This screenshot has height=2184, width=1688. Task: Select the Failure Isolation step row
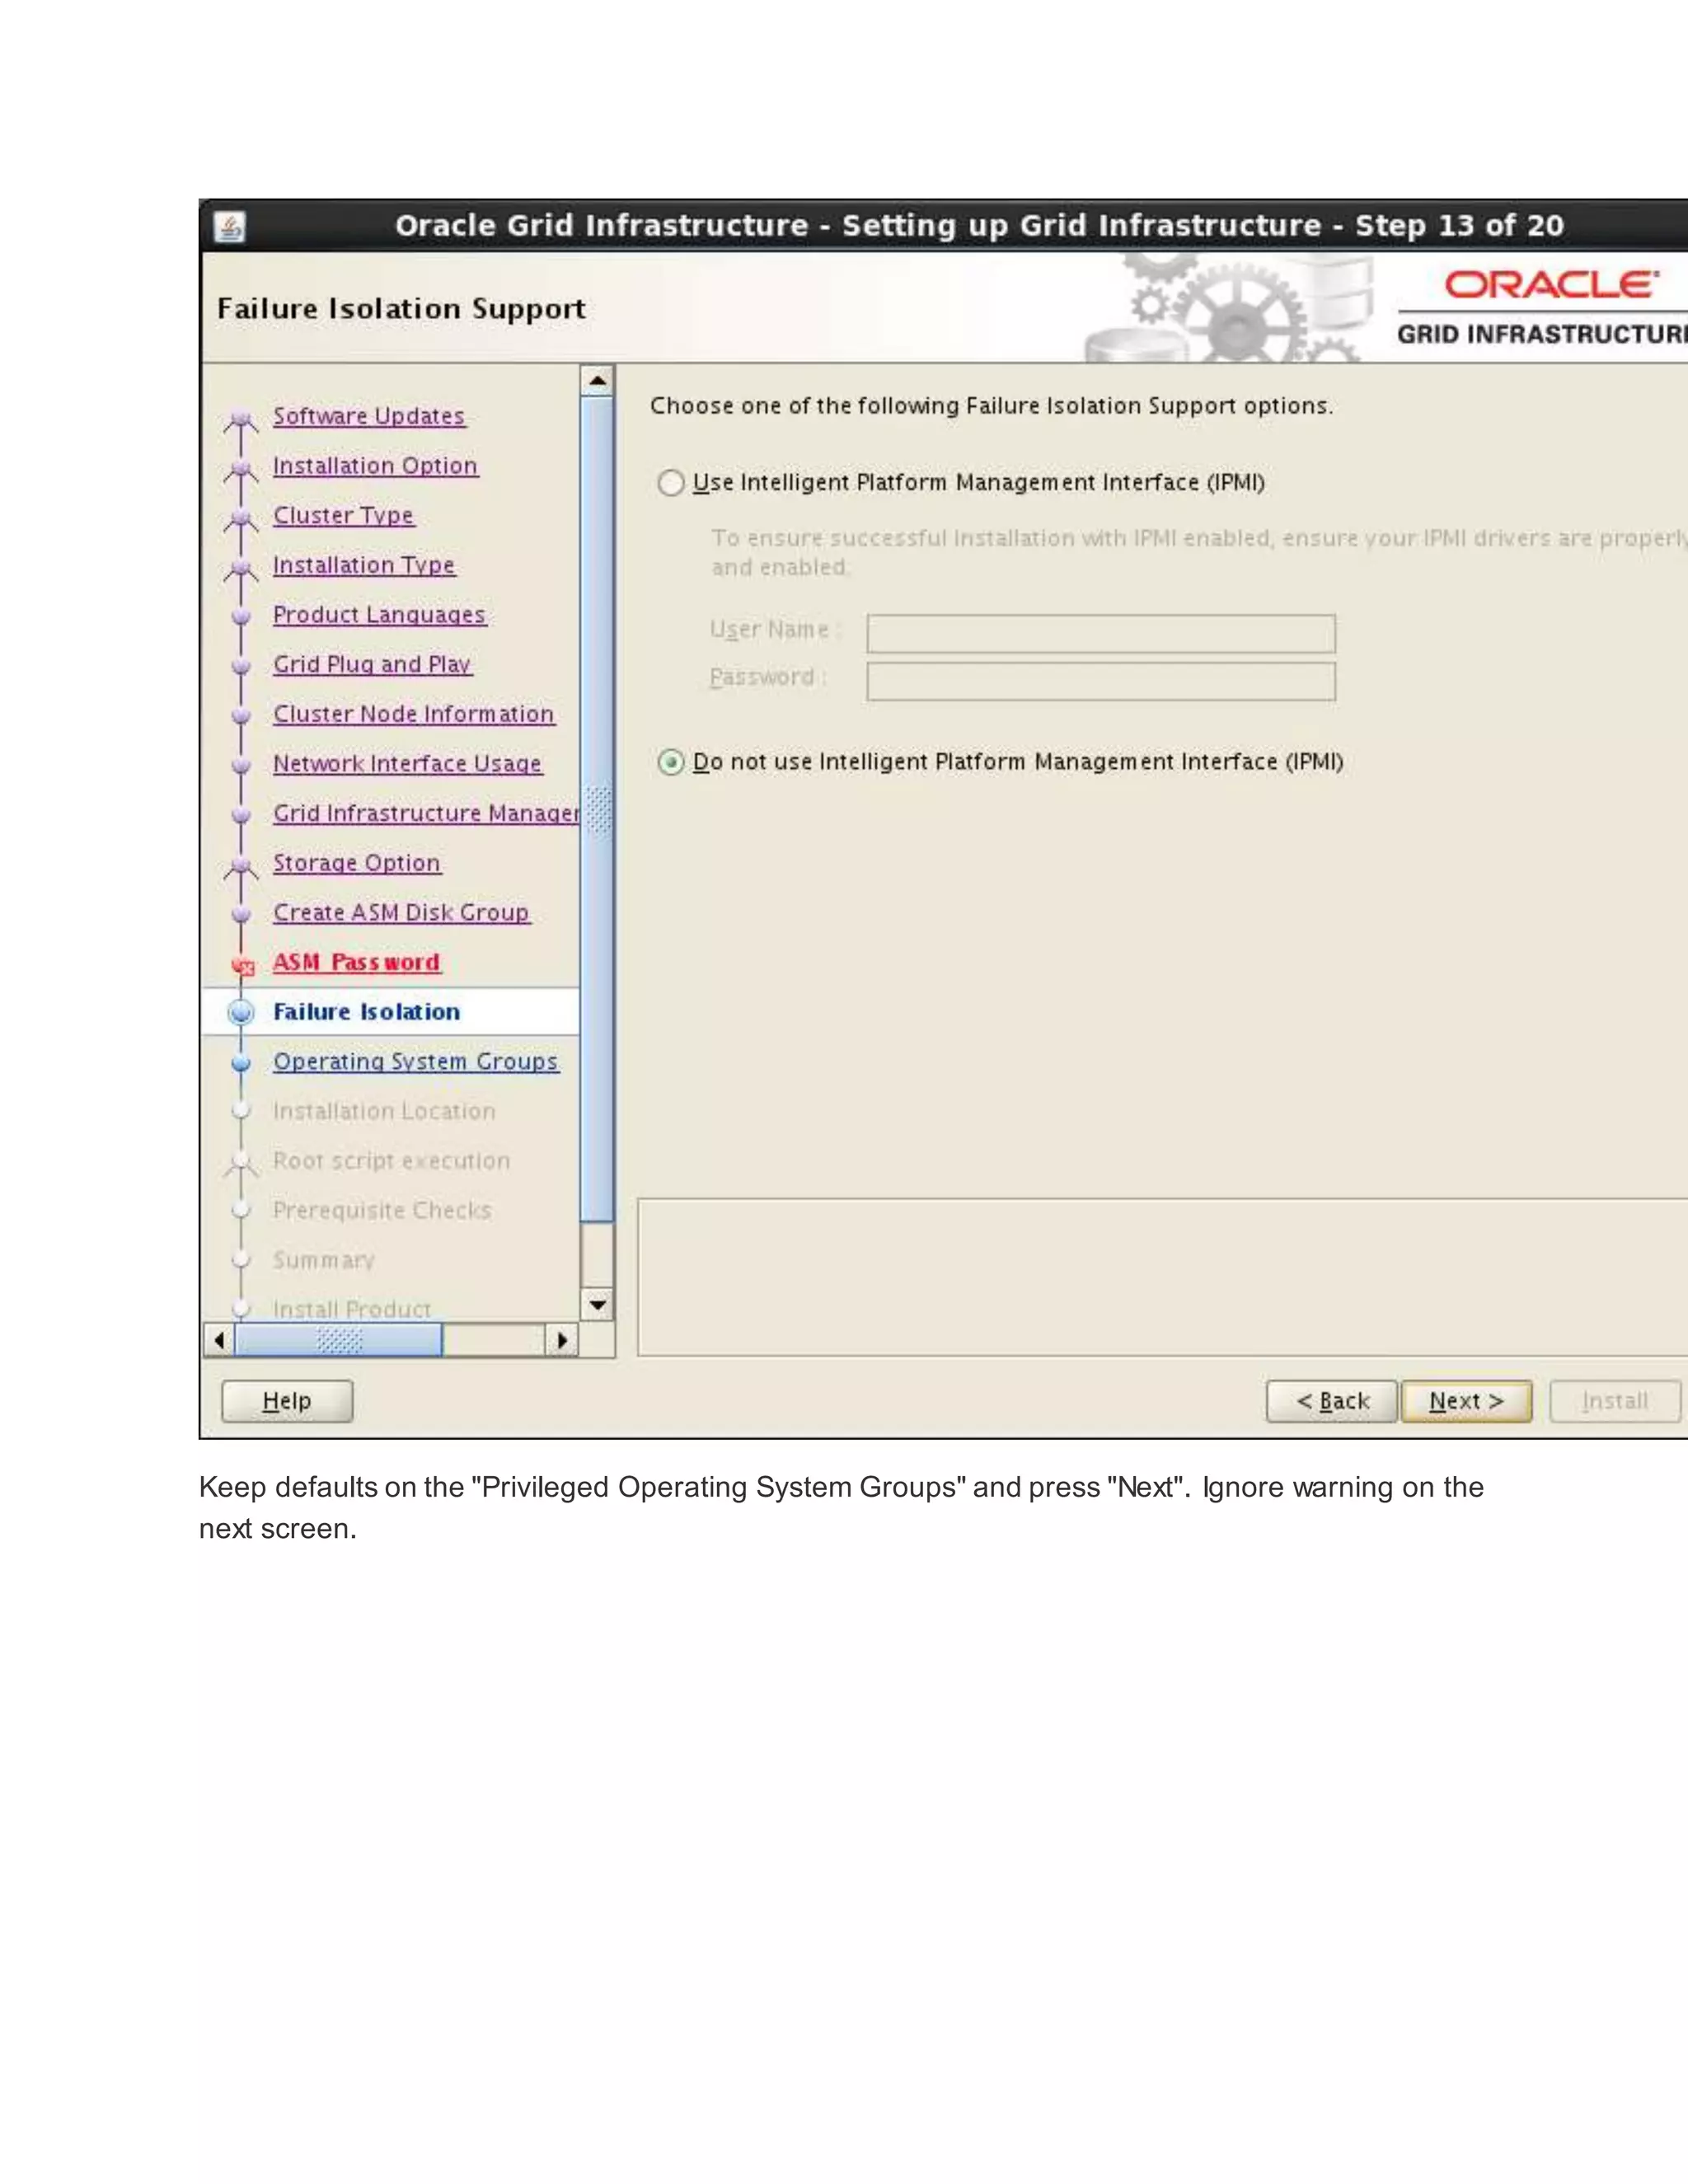(391, 1012)
